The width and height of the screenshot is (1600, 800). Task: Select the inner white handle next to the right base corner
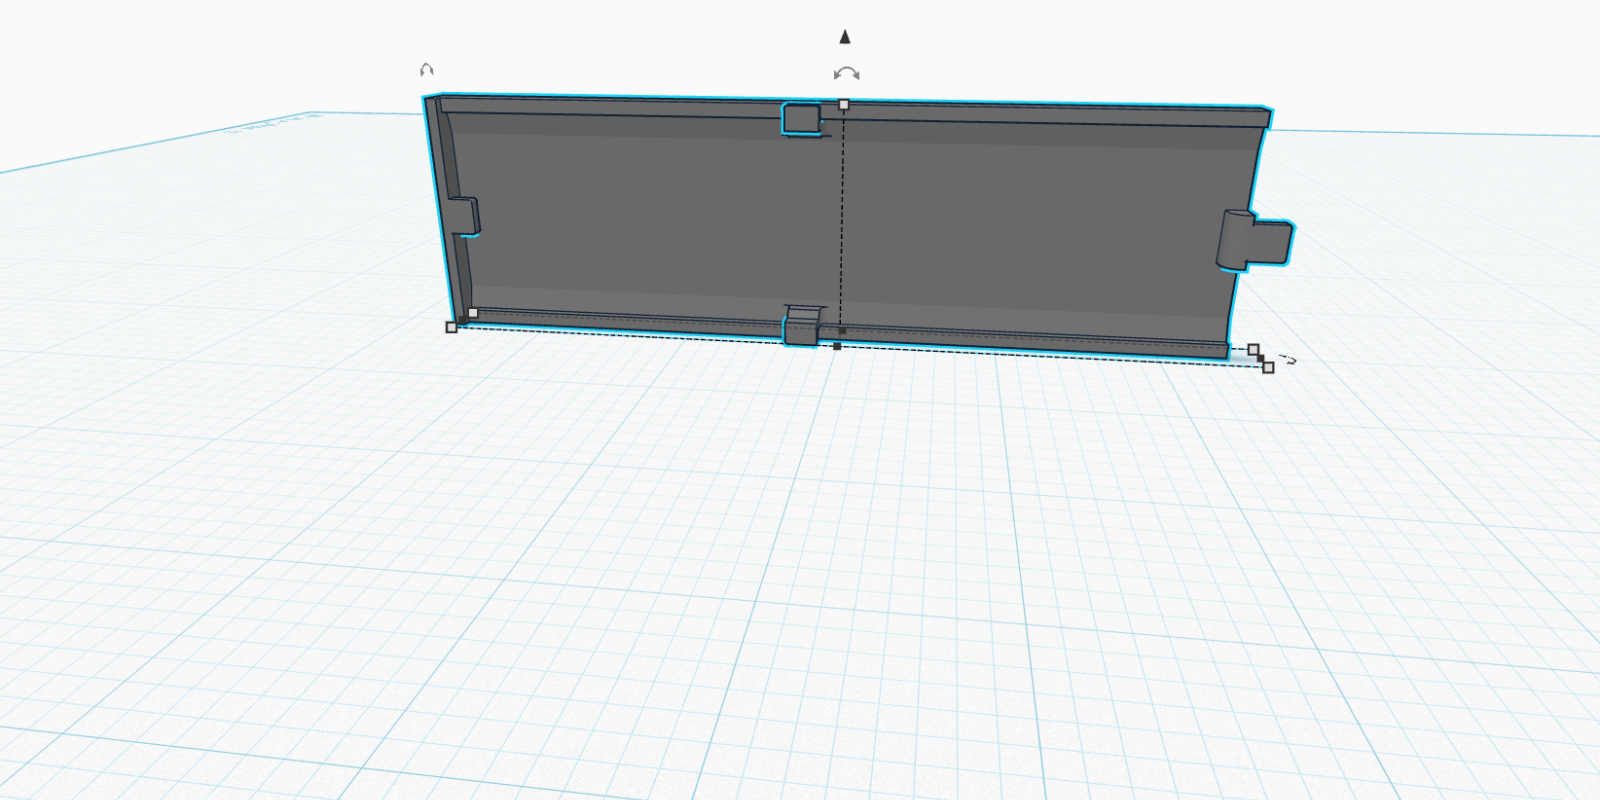tap(1253, 349)
